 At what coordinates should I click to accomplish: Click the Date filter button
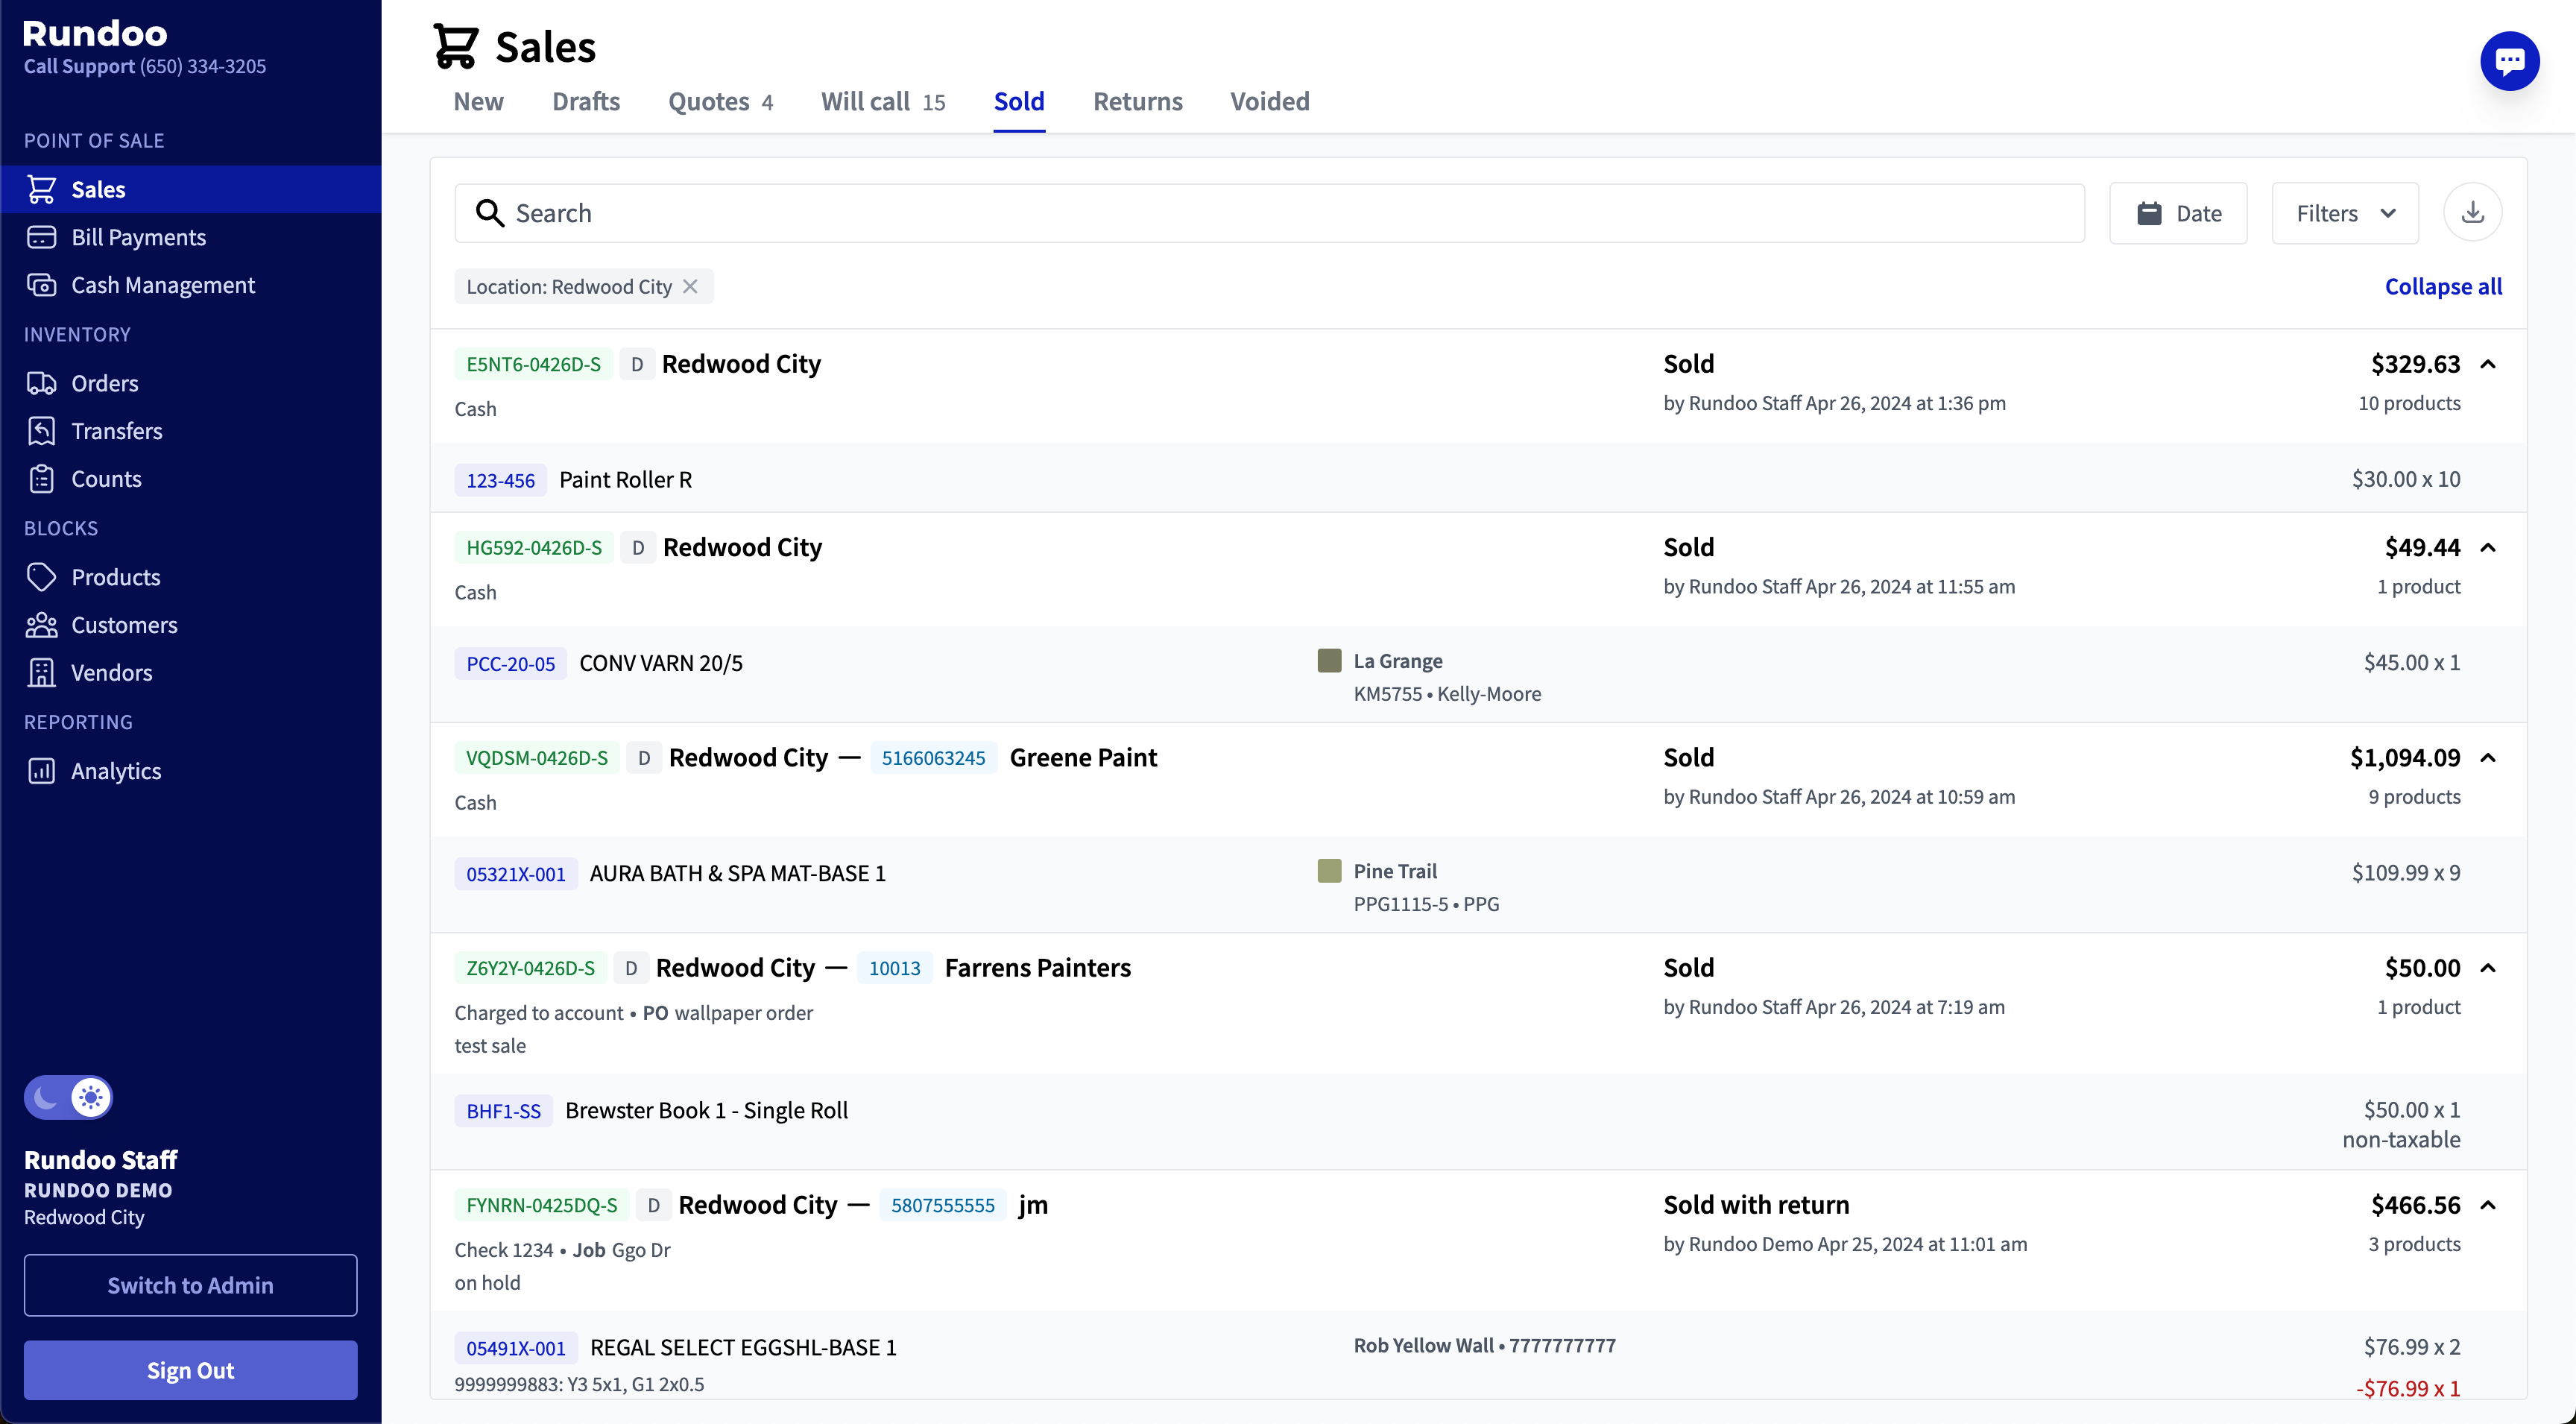2178,213
